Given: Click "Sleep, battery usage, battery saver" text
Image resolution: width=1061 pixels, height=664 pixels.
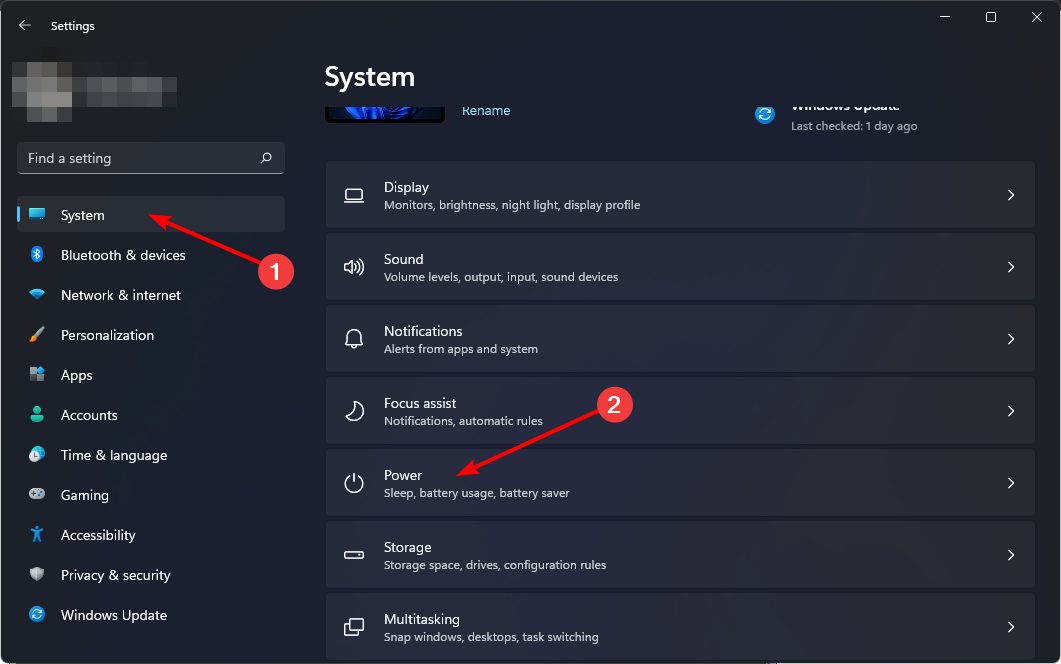Looking at the screenshot, I should point(476,493).
